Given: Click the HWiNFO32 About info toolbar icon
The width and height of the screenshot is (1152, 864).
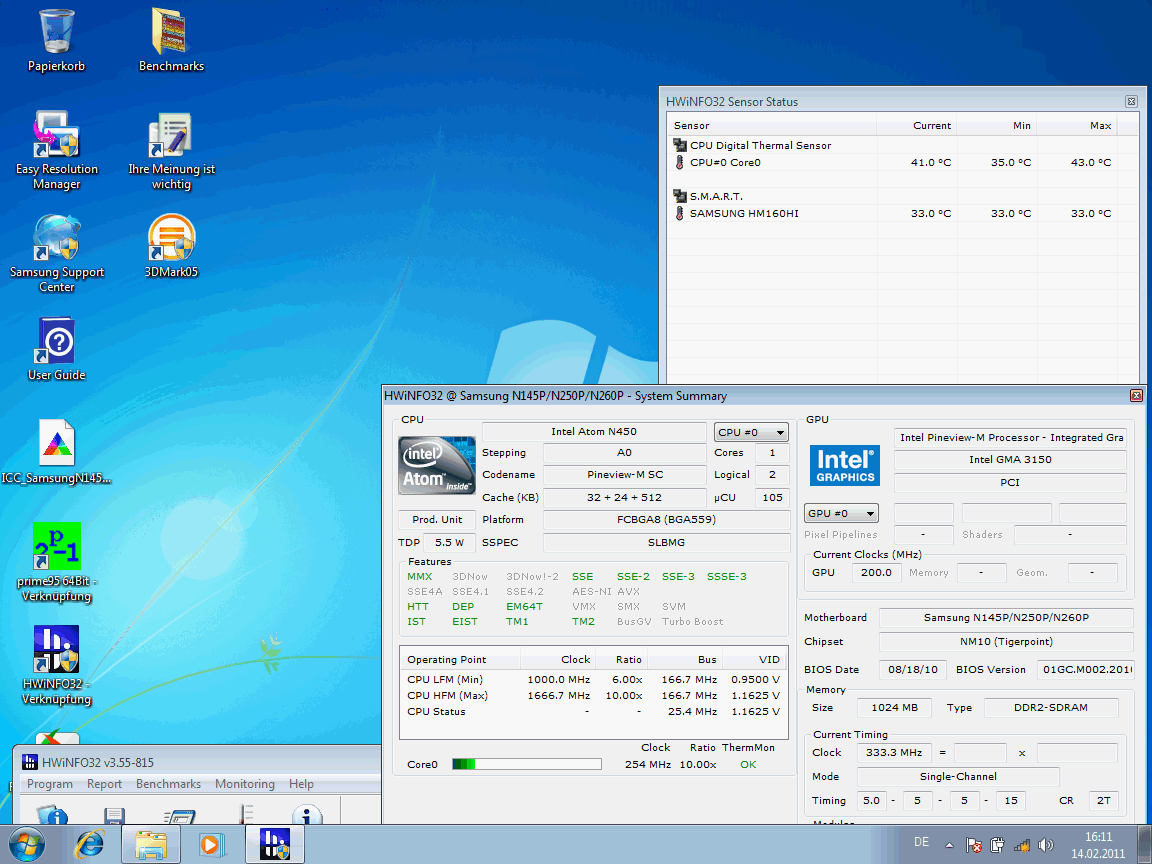Looking at the screenshot, I should [307, 815].
